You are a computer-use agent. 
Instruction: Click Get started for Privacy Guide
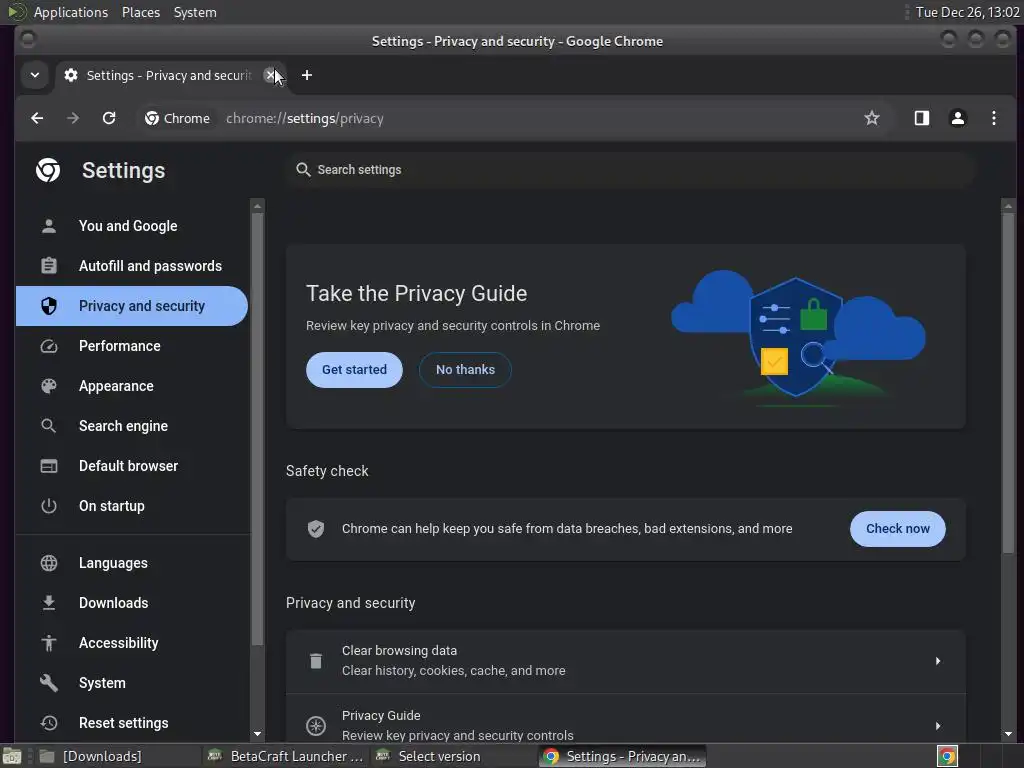pyautogui.click(x=355, y=370)
